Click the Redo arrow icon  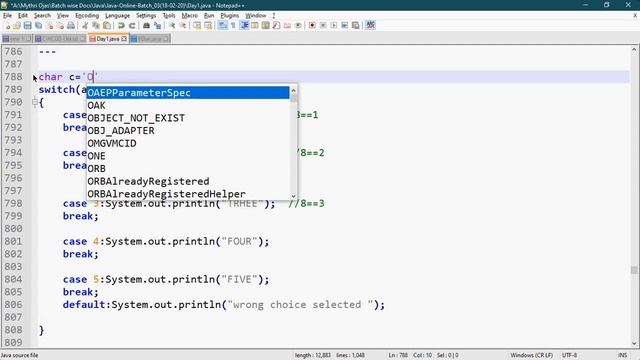point(132,25)
